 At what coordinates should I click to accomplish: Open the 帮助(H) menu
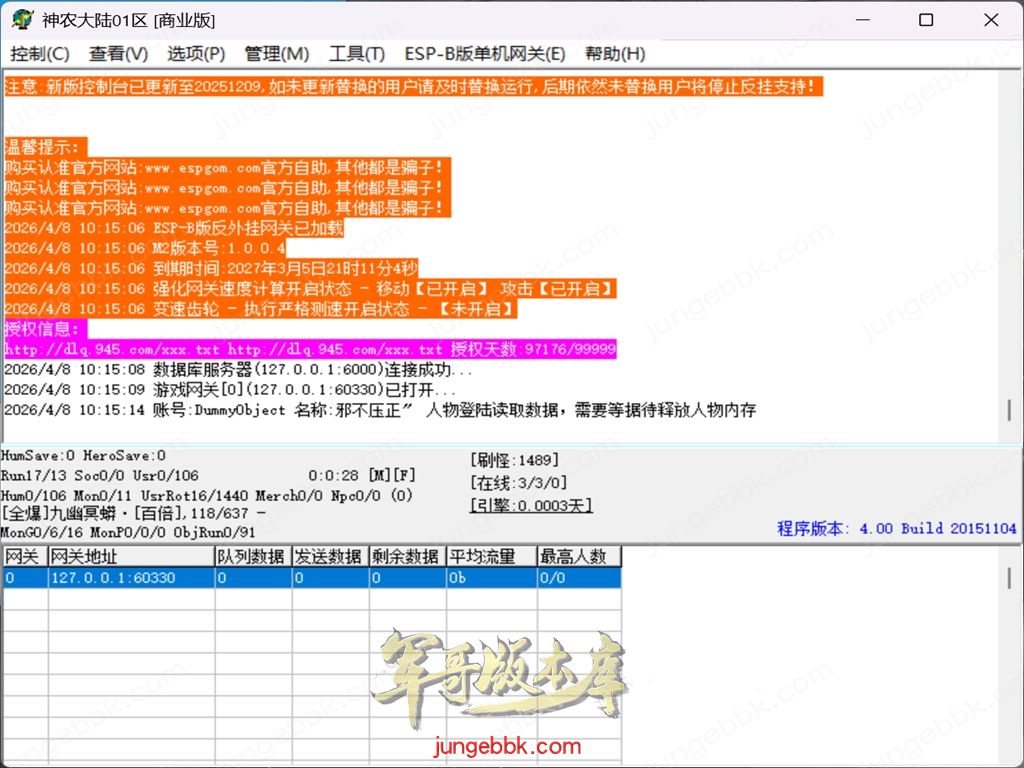[615, 54]
